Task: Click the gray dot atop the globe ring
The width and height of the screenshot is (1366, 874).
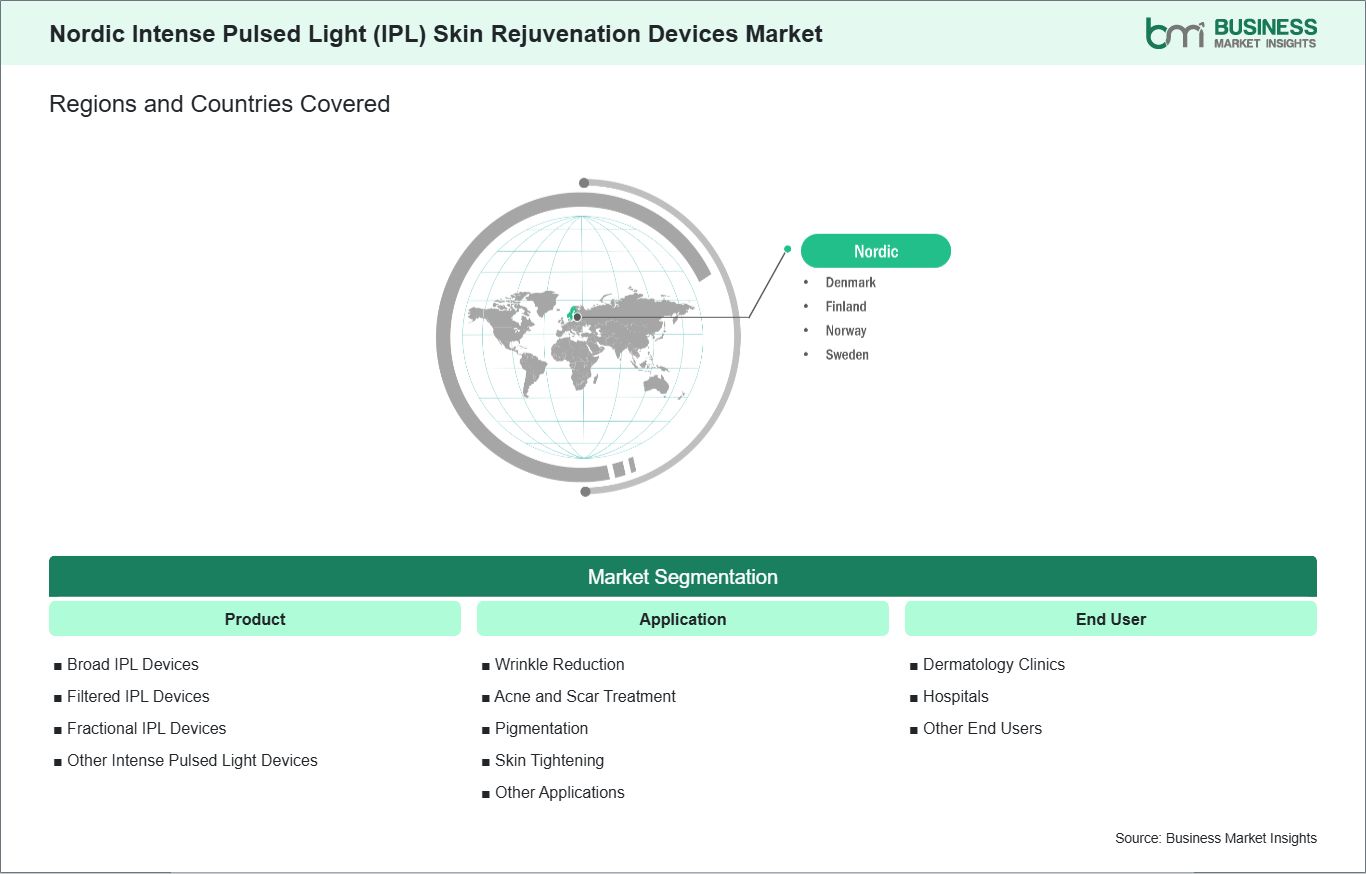Action: pyautogui.click(x=584, y=183)
